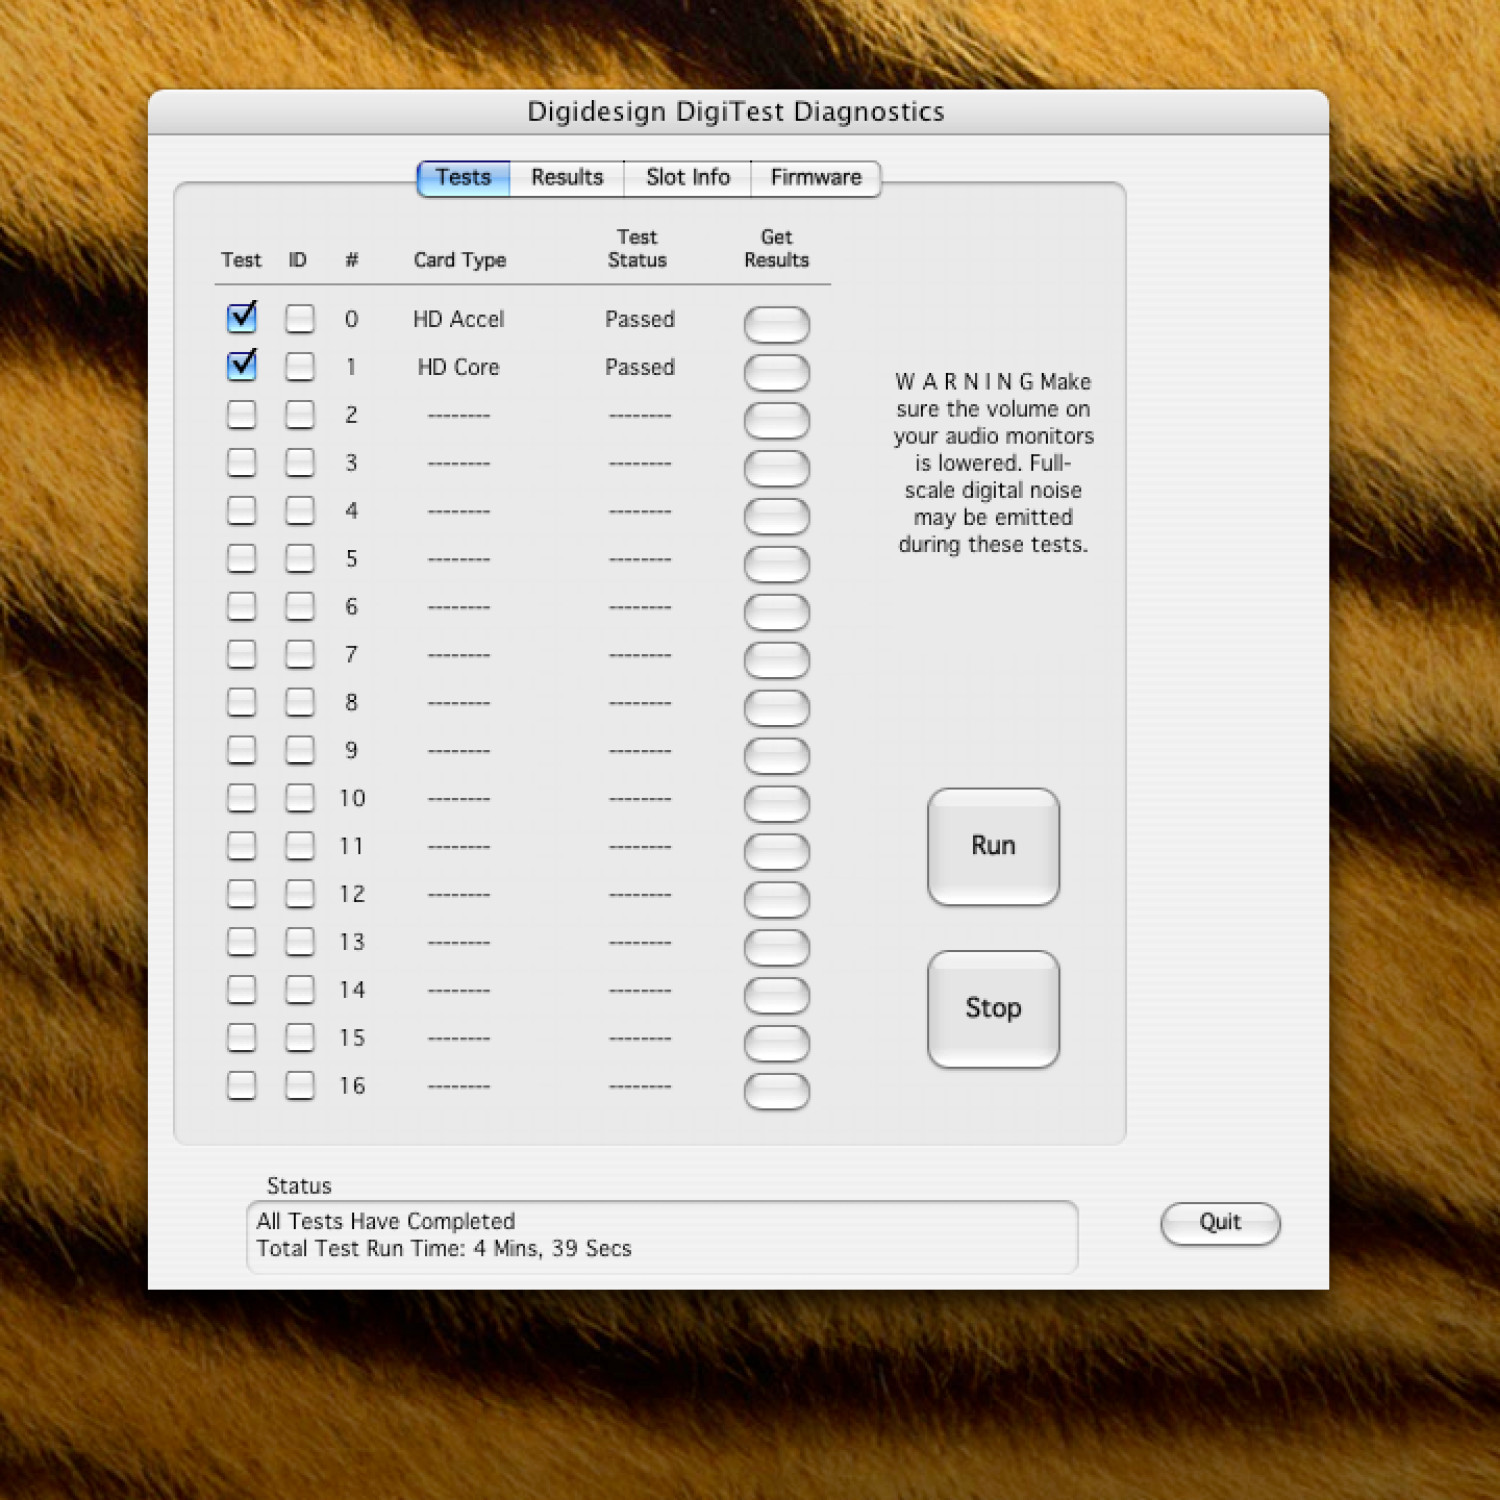
Task: Enable the Test checkbox for slot 3
Action: tap(241, 462)
